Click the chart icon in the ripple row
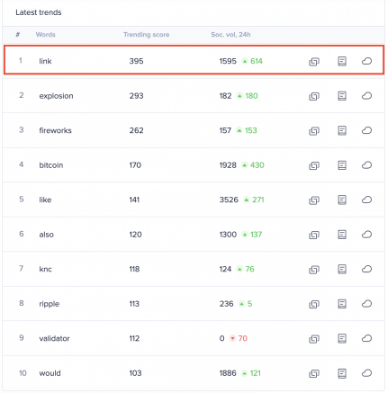 (314, 304)
